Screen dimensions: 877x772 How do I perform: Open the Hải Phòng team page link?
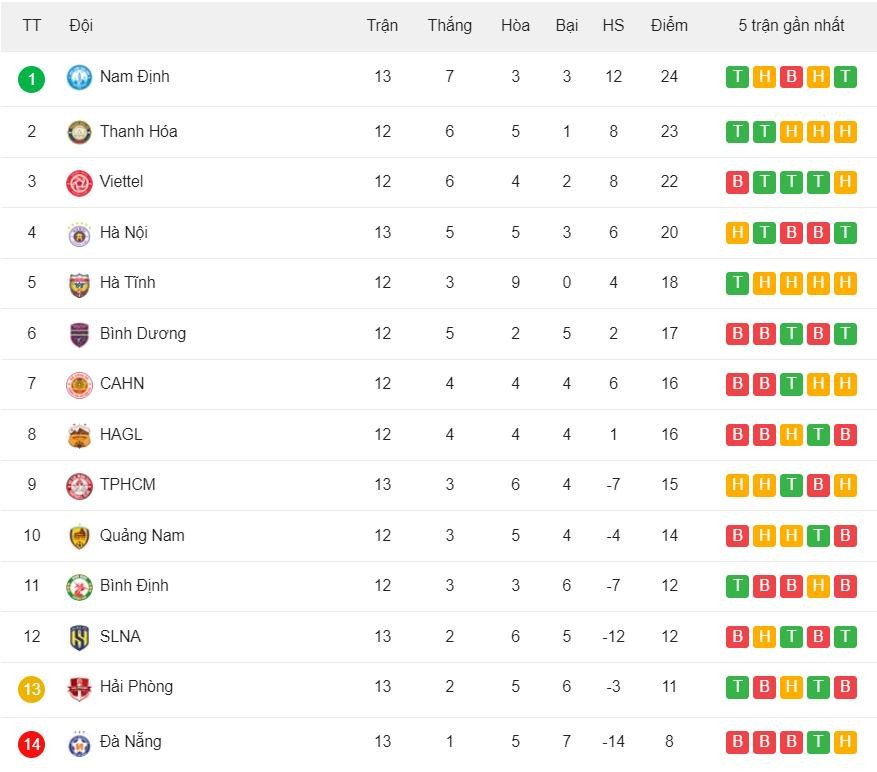point(136,686)
